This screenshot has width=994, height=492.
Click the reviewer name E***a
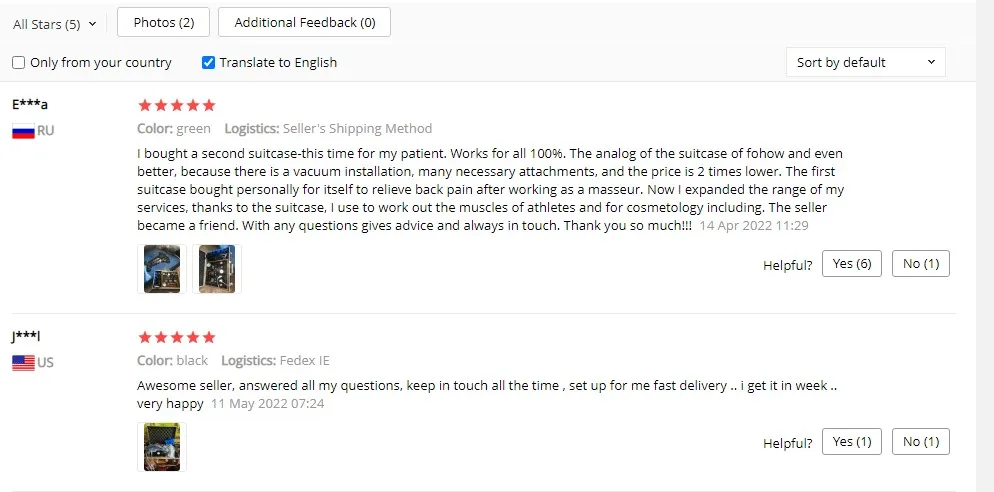[30, 105]
